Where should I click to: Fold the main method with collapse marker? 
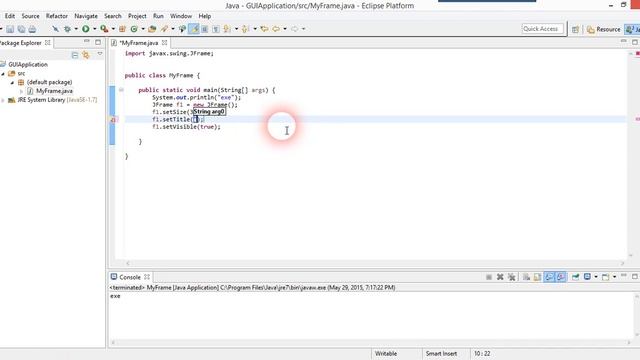pos(121,90)
